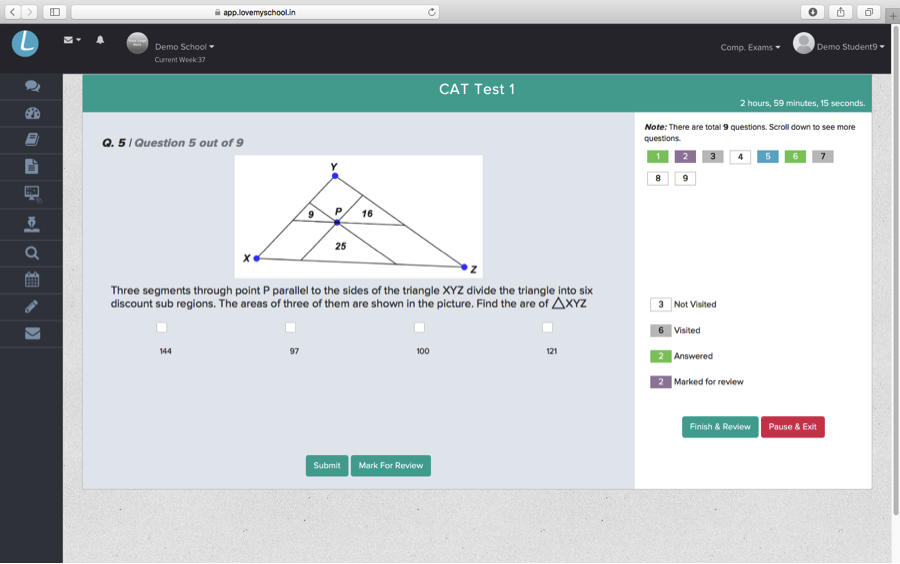Jump to question 3 in navigator
The height and width of the screenshot is (564, 900).
pyautogui.click(x=713, y=156)
